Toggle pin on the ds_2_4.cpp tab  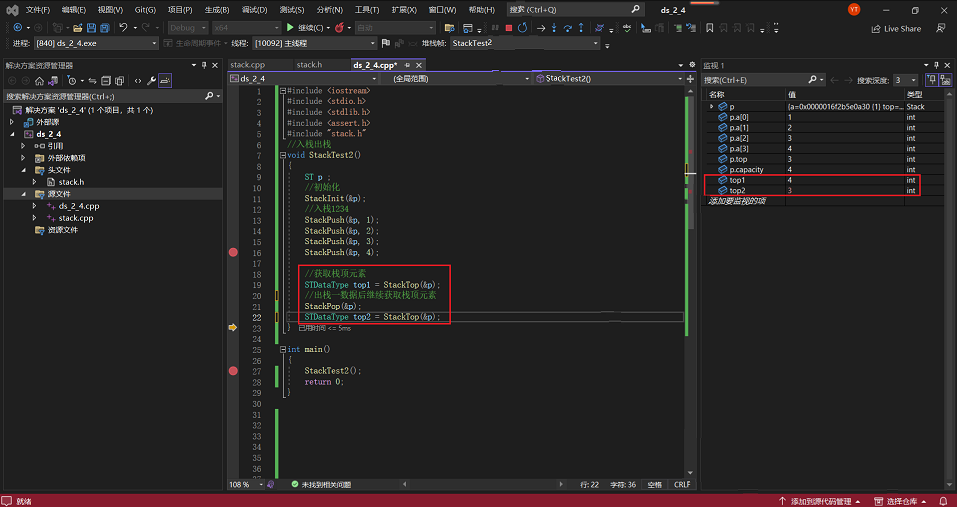(407, 65)
